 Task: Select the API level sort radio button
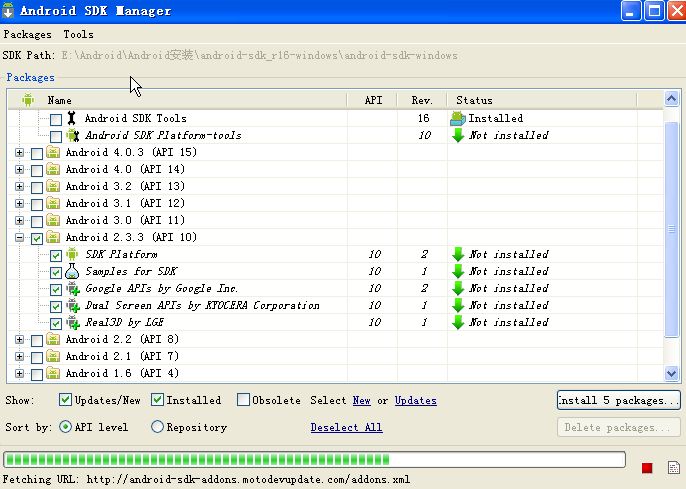point(65,426)
